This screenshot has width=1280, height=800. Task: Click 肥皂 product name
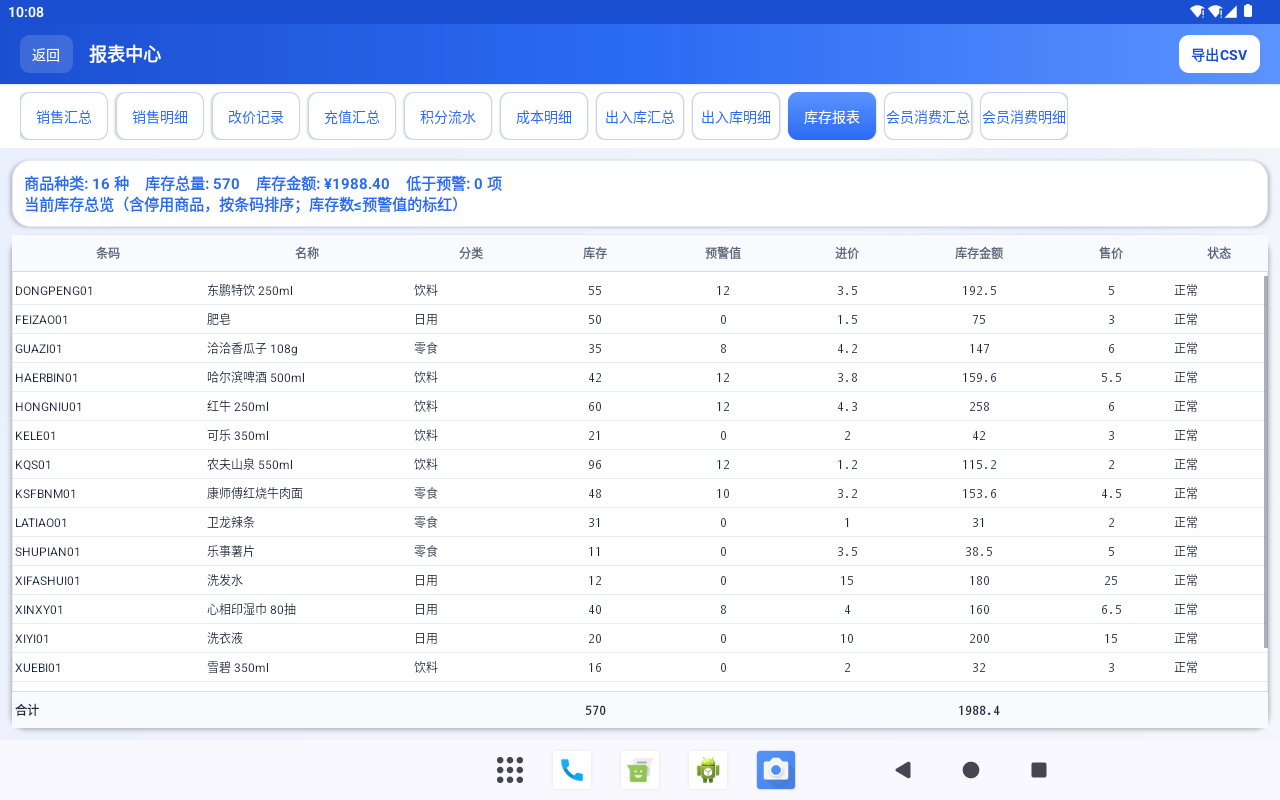click(219, 320)
